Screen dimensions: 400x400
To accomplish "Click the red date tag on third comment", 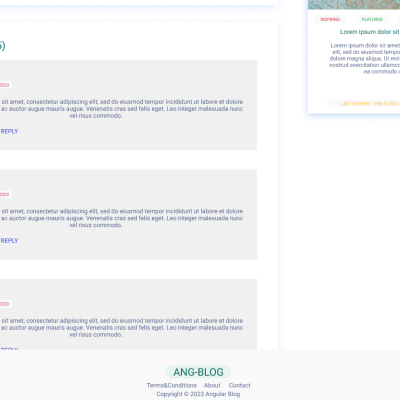I will [x=5, y=304].
